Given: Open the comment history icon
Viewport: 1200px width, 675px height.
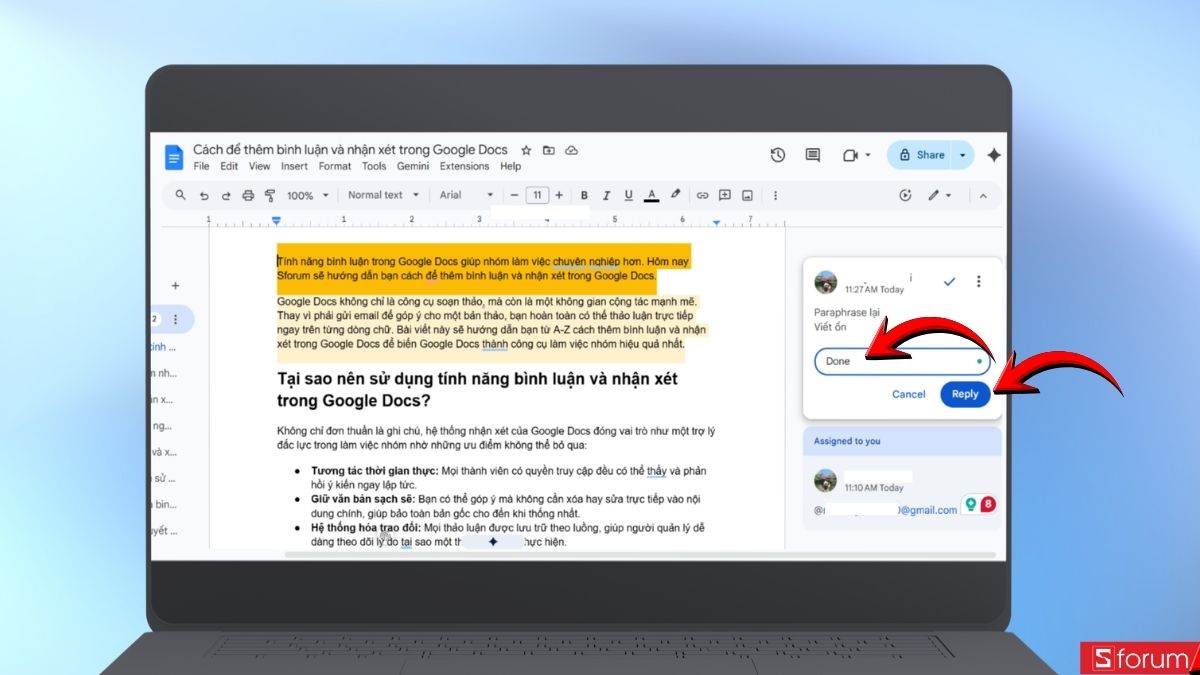Looking at the screenshot, I should coord(813,155).
